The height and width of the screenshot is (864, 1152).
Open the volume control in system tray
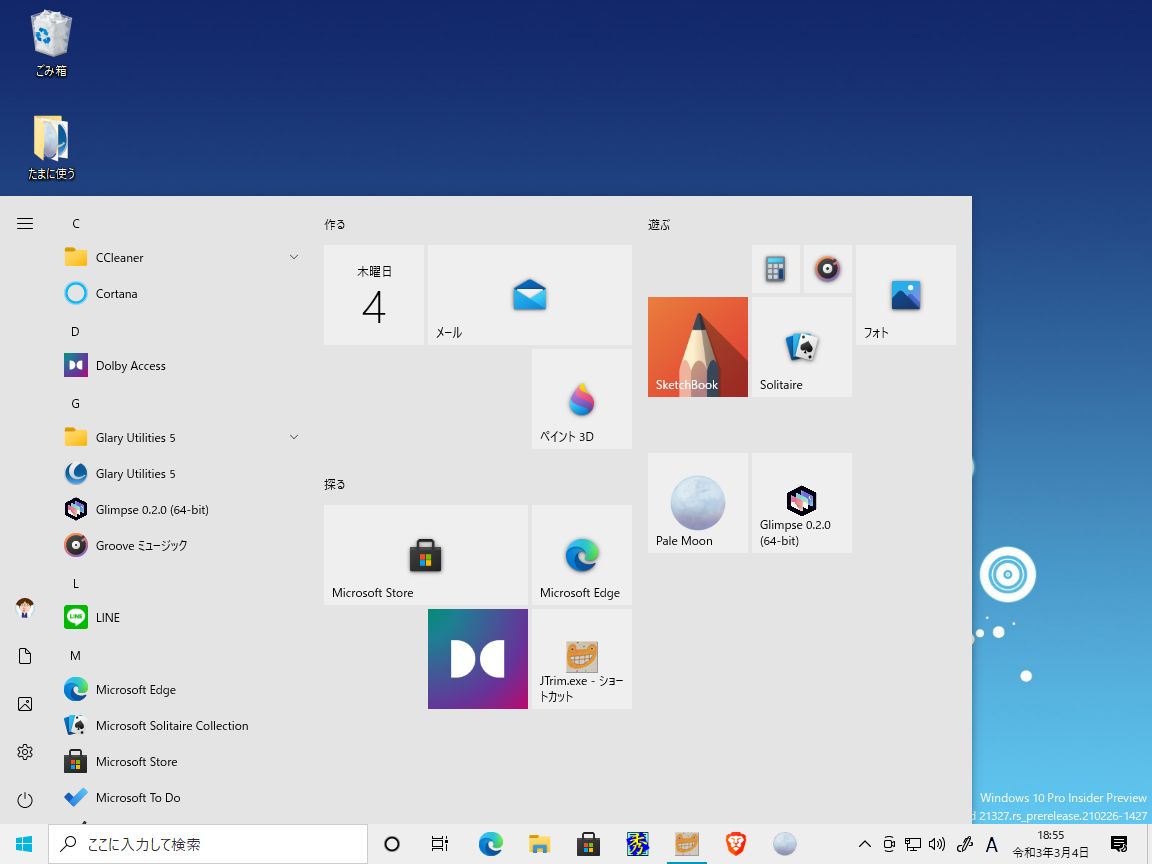(937, 844)
